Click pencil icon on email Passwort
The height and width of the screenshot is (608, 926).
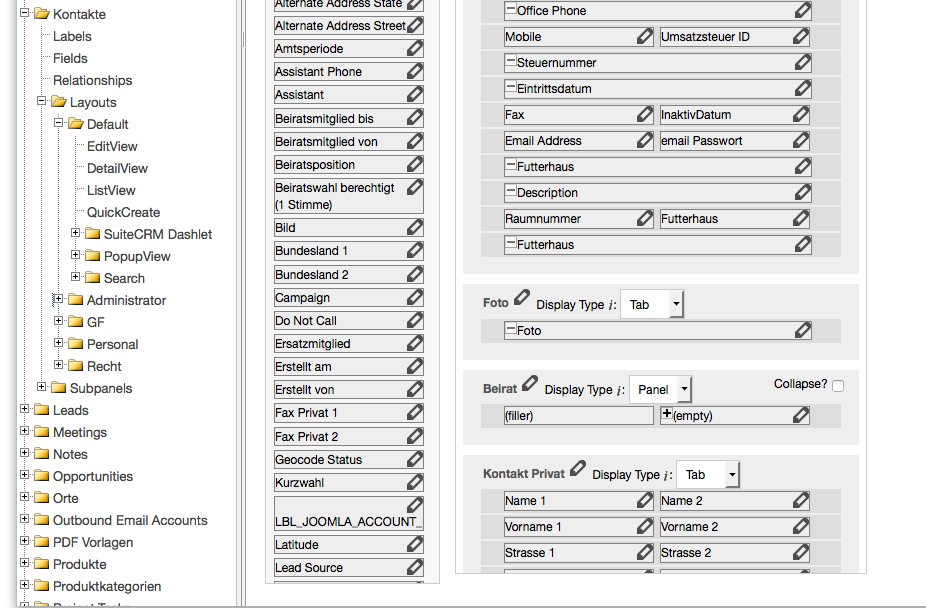(801, 140)
